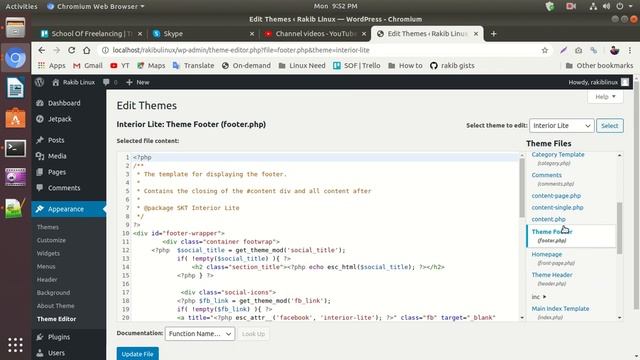This screenshot has height=360, width=640.
Task: Open the system power menu in top bar
Action: (x=623, y=6)
